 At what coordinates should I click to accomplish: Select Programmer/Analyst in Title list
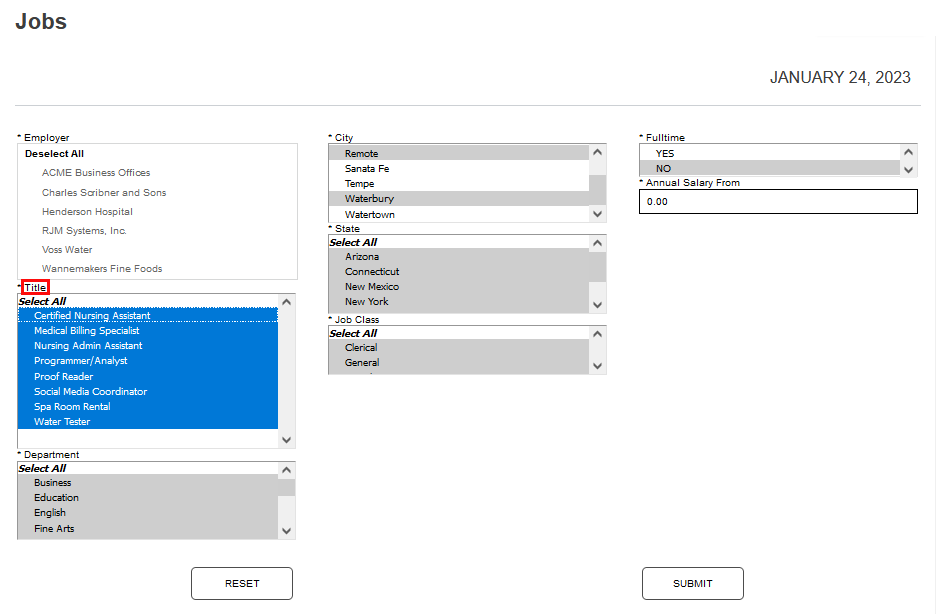click(81, 361)
